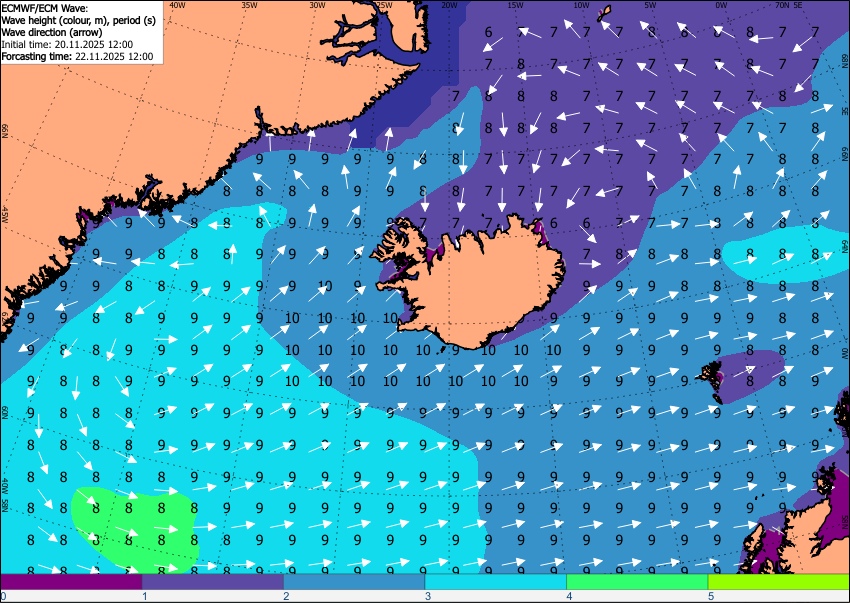This screenshot has height=603, width=850.
Task: Click the 15W longitude label
Action: tap(515, 5)
